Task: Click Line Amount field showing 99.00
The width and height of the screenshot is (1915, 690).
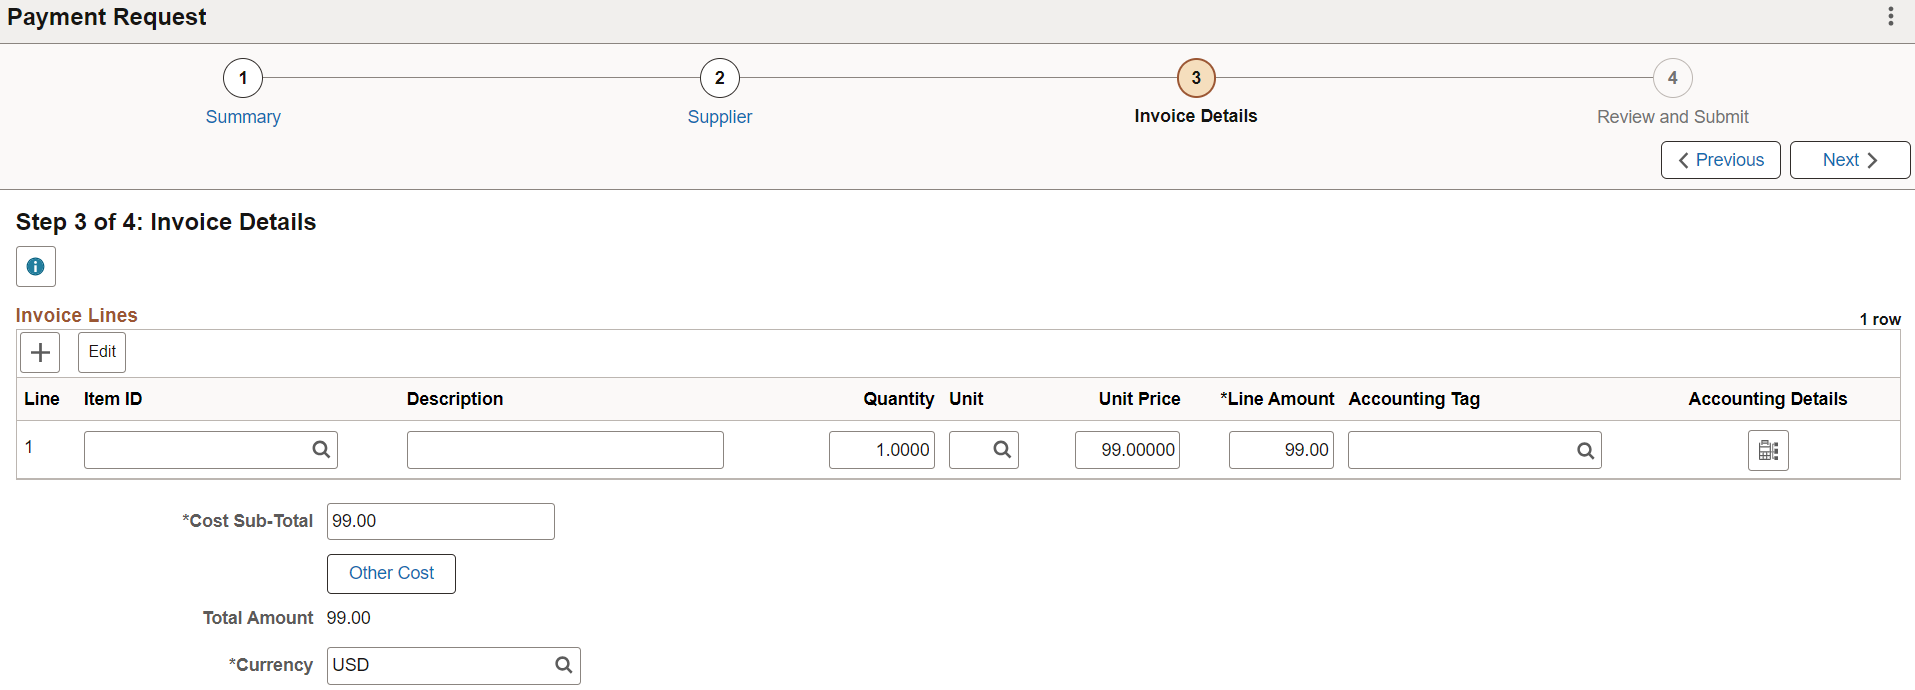Action: [x=1281, y=450]
